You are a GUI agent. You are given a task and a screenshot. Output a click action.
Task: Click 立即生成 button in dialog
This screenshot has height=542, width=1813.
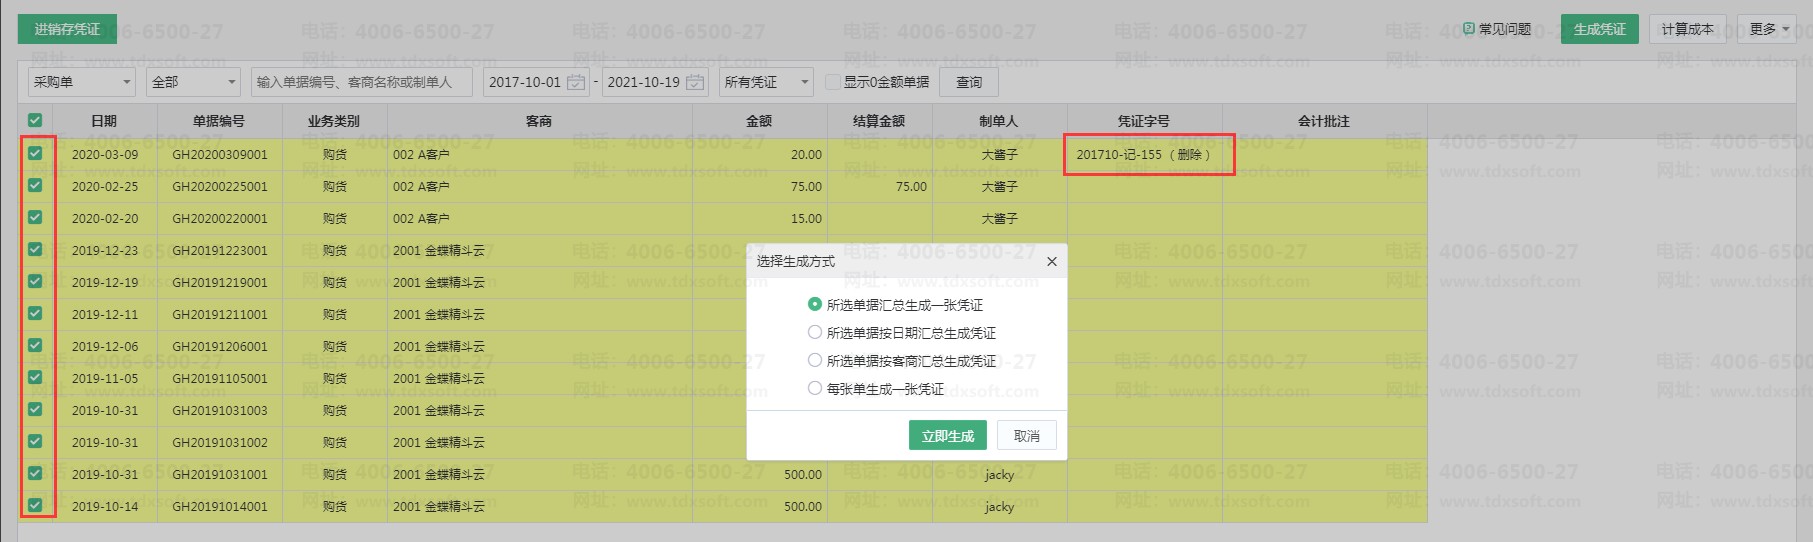click(x=947, y=436)
